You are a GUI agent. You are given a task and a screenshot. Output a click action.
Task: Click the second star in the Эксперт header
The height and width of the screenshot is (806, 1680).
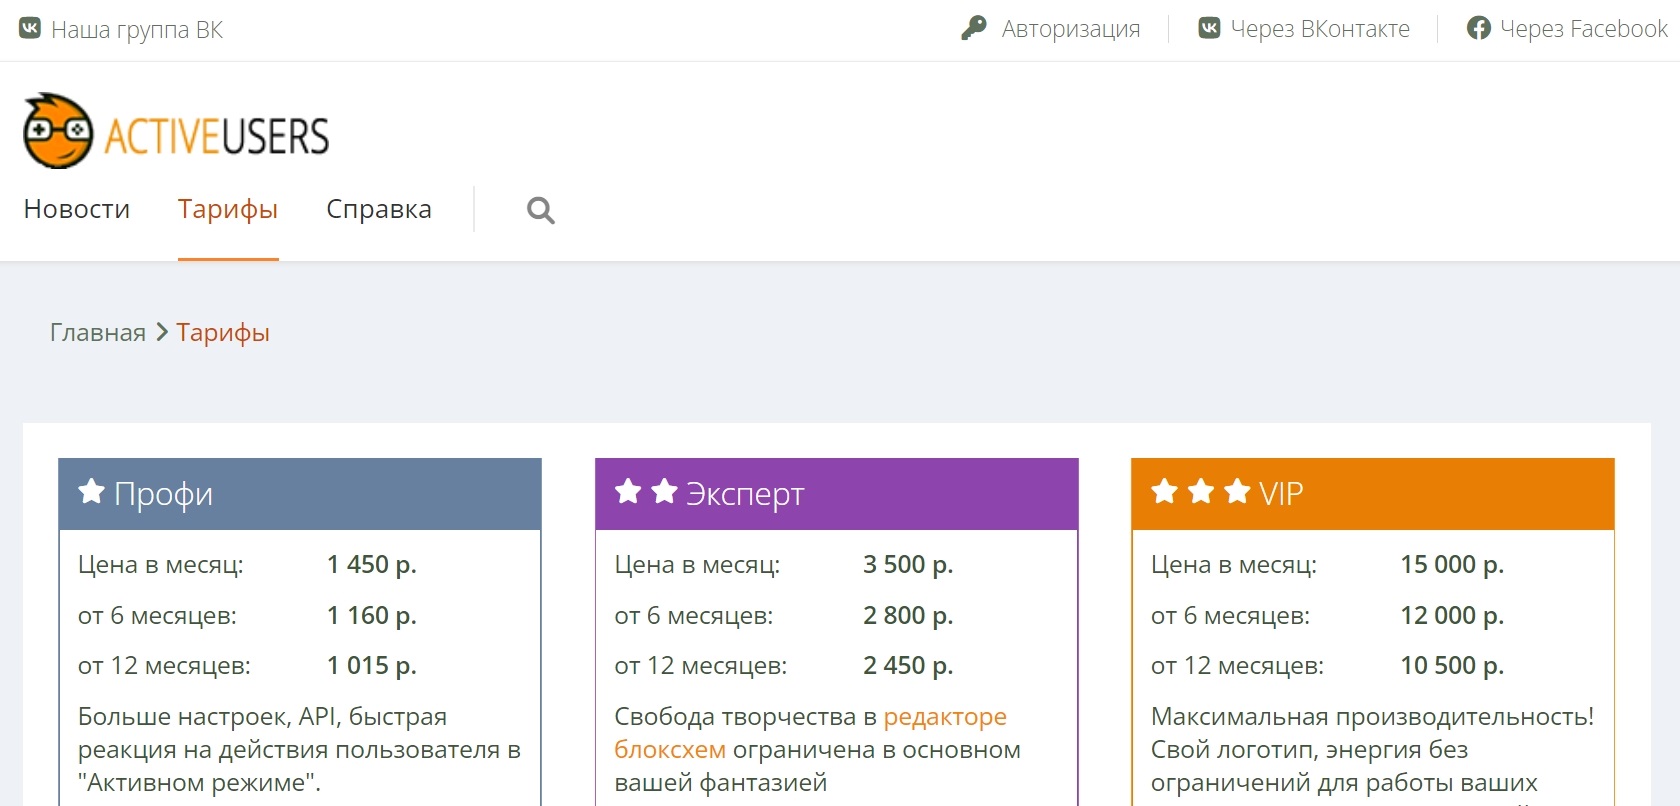click(664, 491)
